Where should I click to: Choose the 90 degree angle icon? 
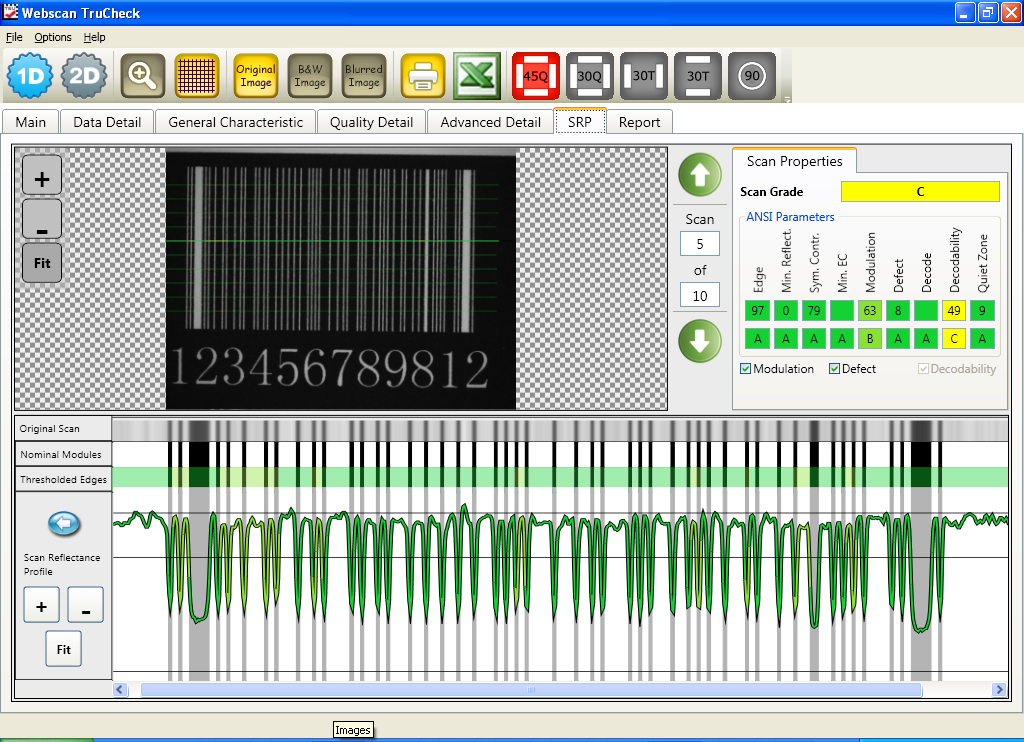(752, 76)
